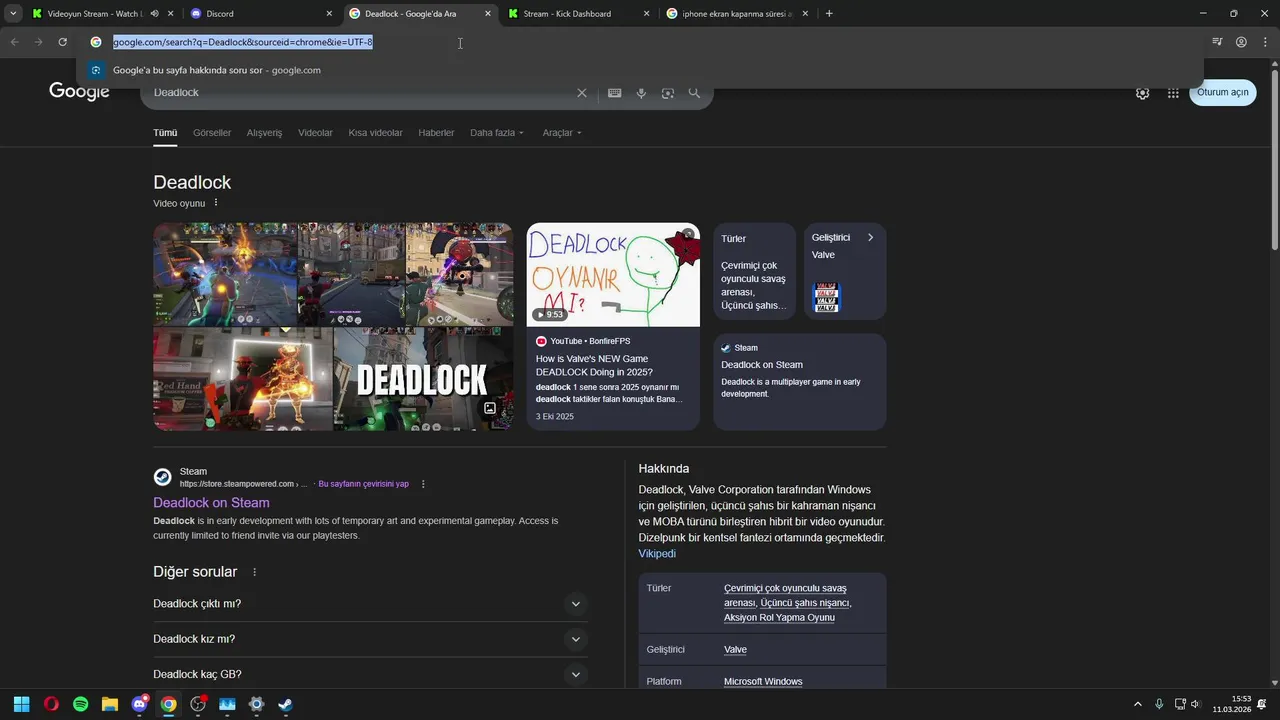Click the Oturum açın sign-in button

pos(1222,92)
